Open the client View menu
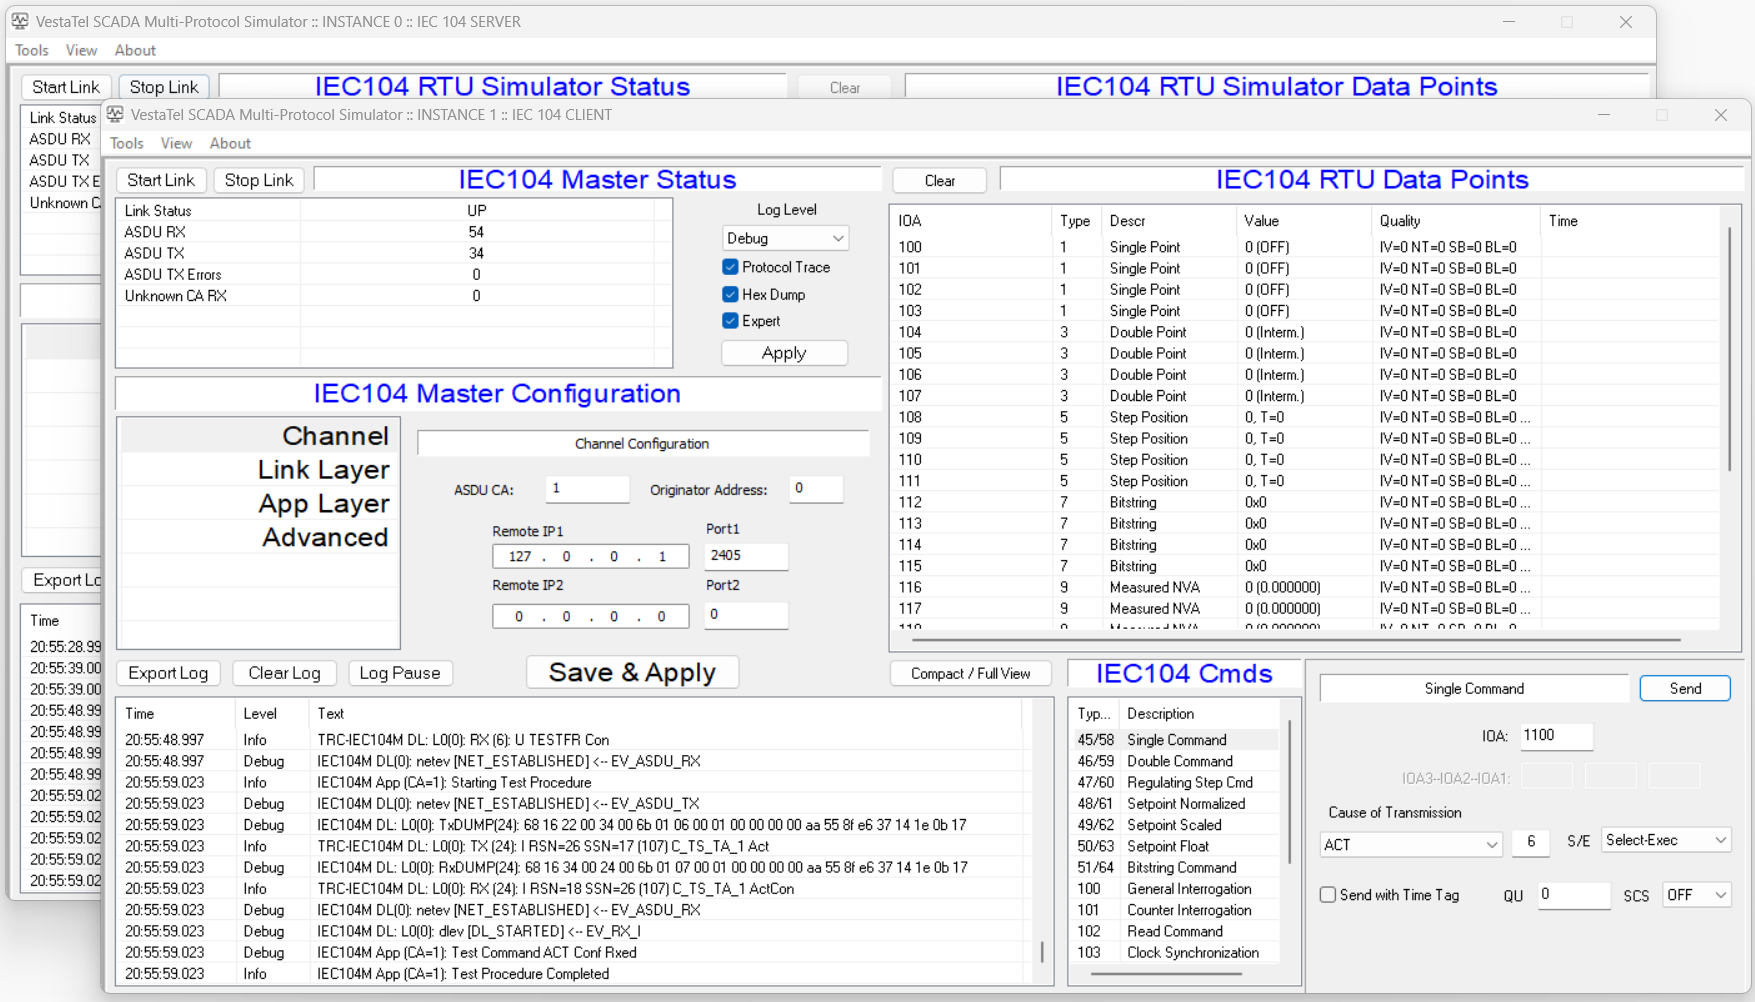Viewport: 1755px width, 1002px height. click(176, 143)
